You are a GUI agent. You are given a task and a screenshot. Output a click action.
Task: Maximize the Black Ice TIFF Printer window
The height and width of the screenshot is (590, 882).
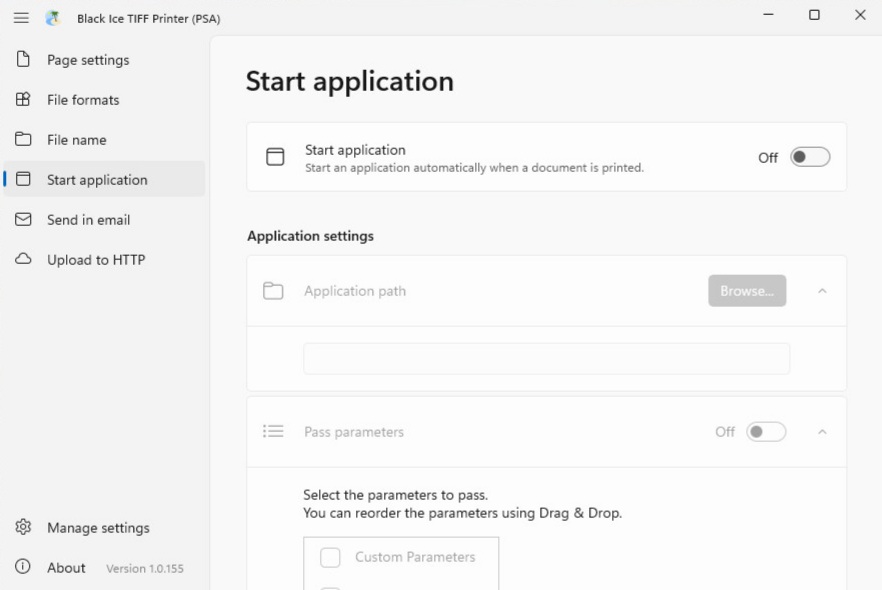(814, 15)
